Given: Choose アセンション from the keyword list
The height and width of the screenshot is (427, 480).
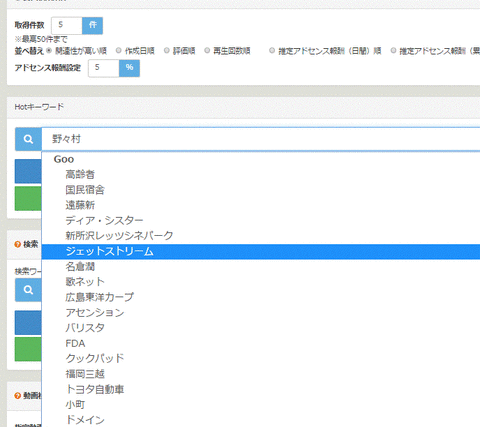Looking at the screenshot, I should point(261,313).
